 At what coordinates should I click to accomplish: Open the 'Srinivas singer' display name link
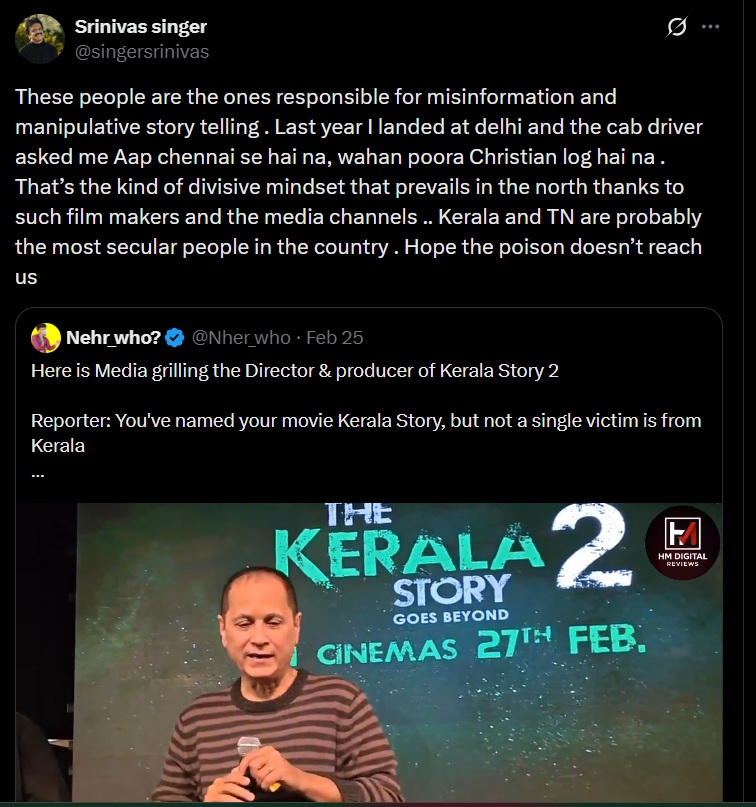141,27
